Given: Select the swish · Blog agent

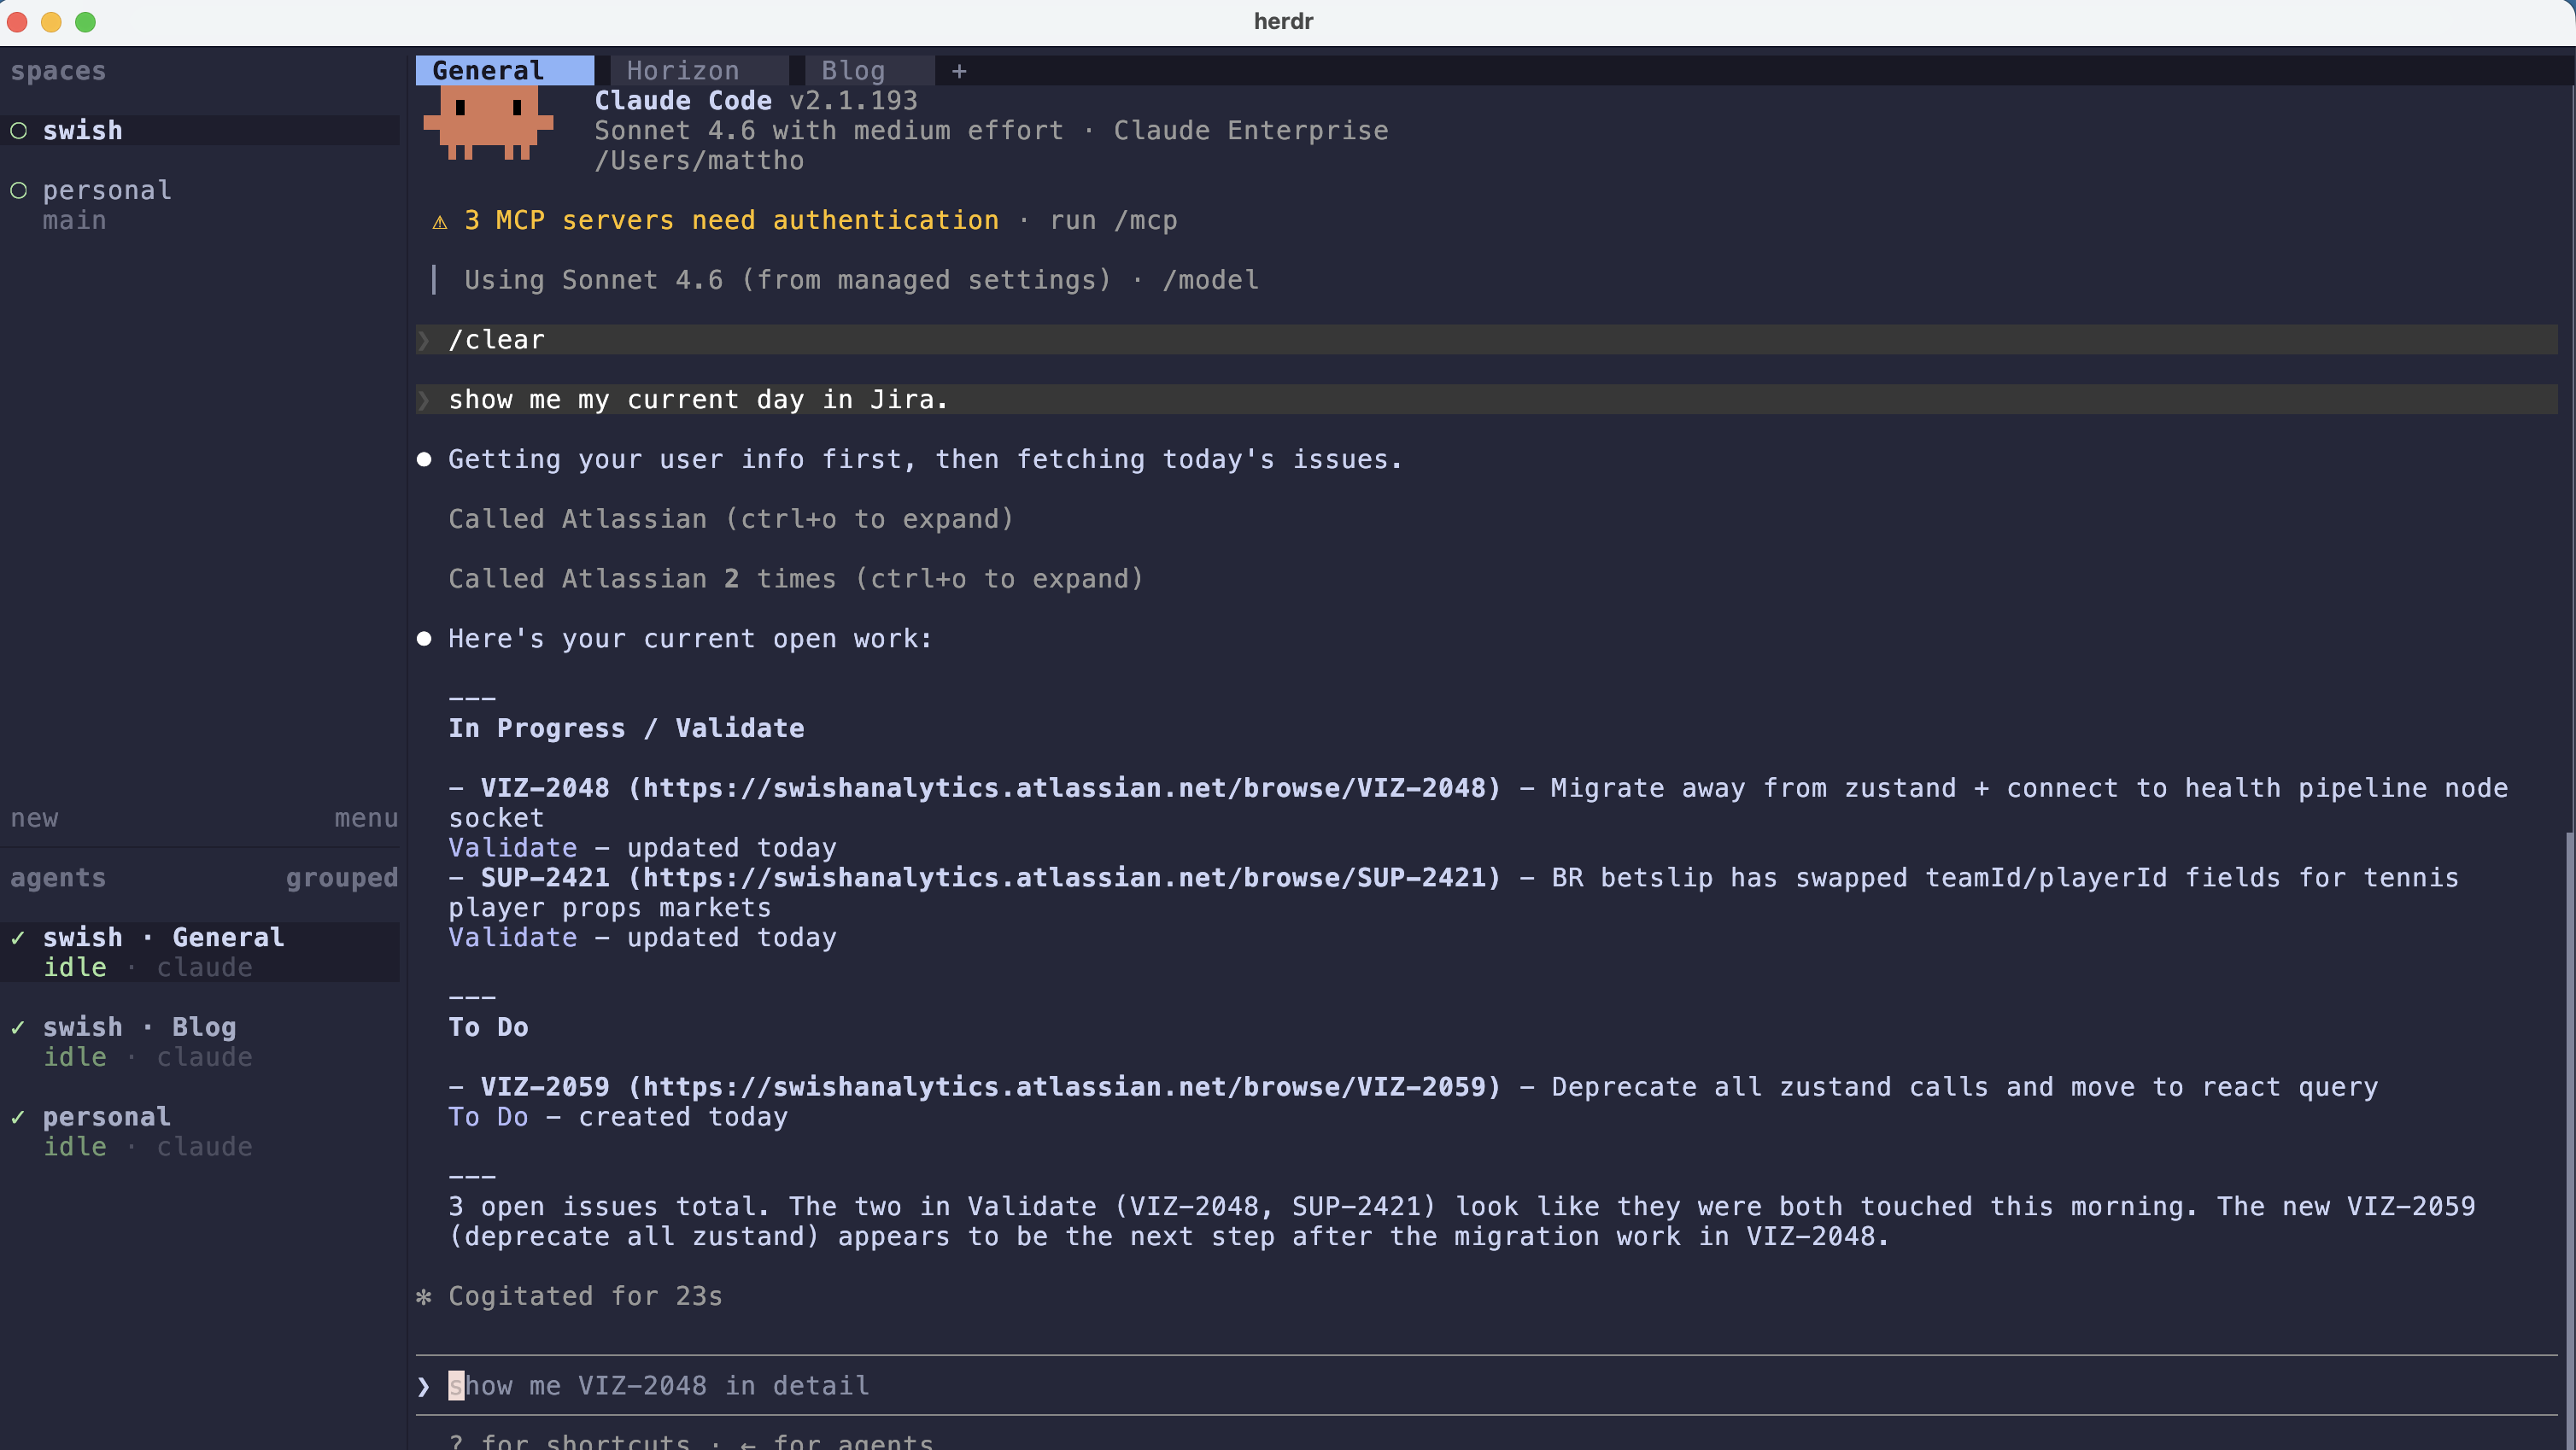Looking at the screenshot, I should pyautogui.click(x=200, y=1042).
